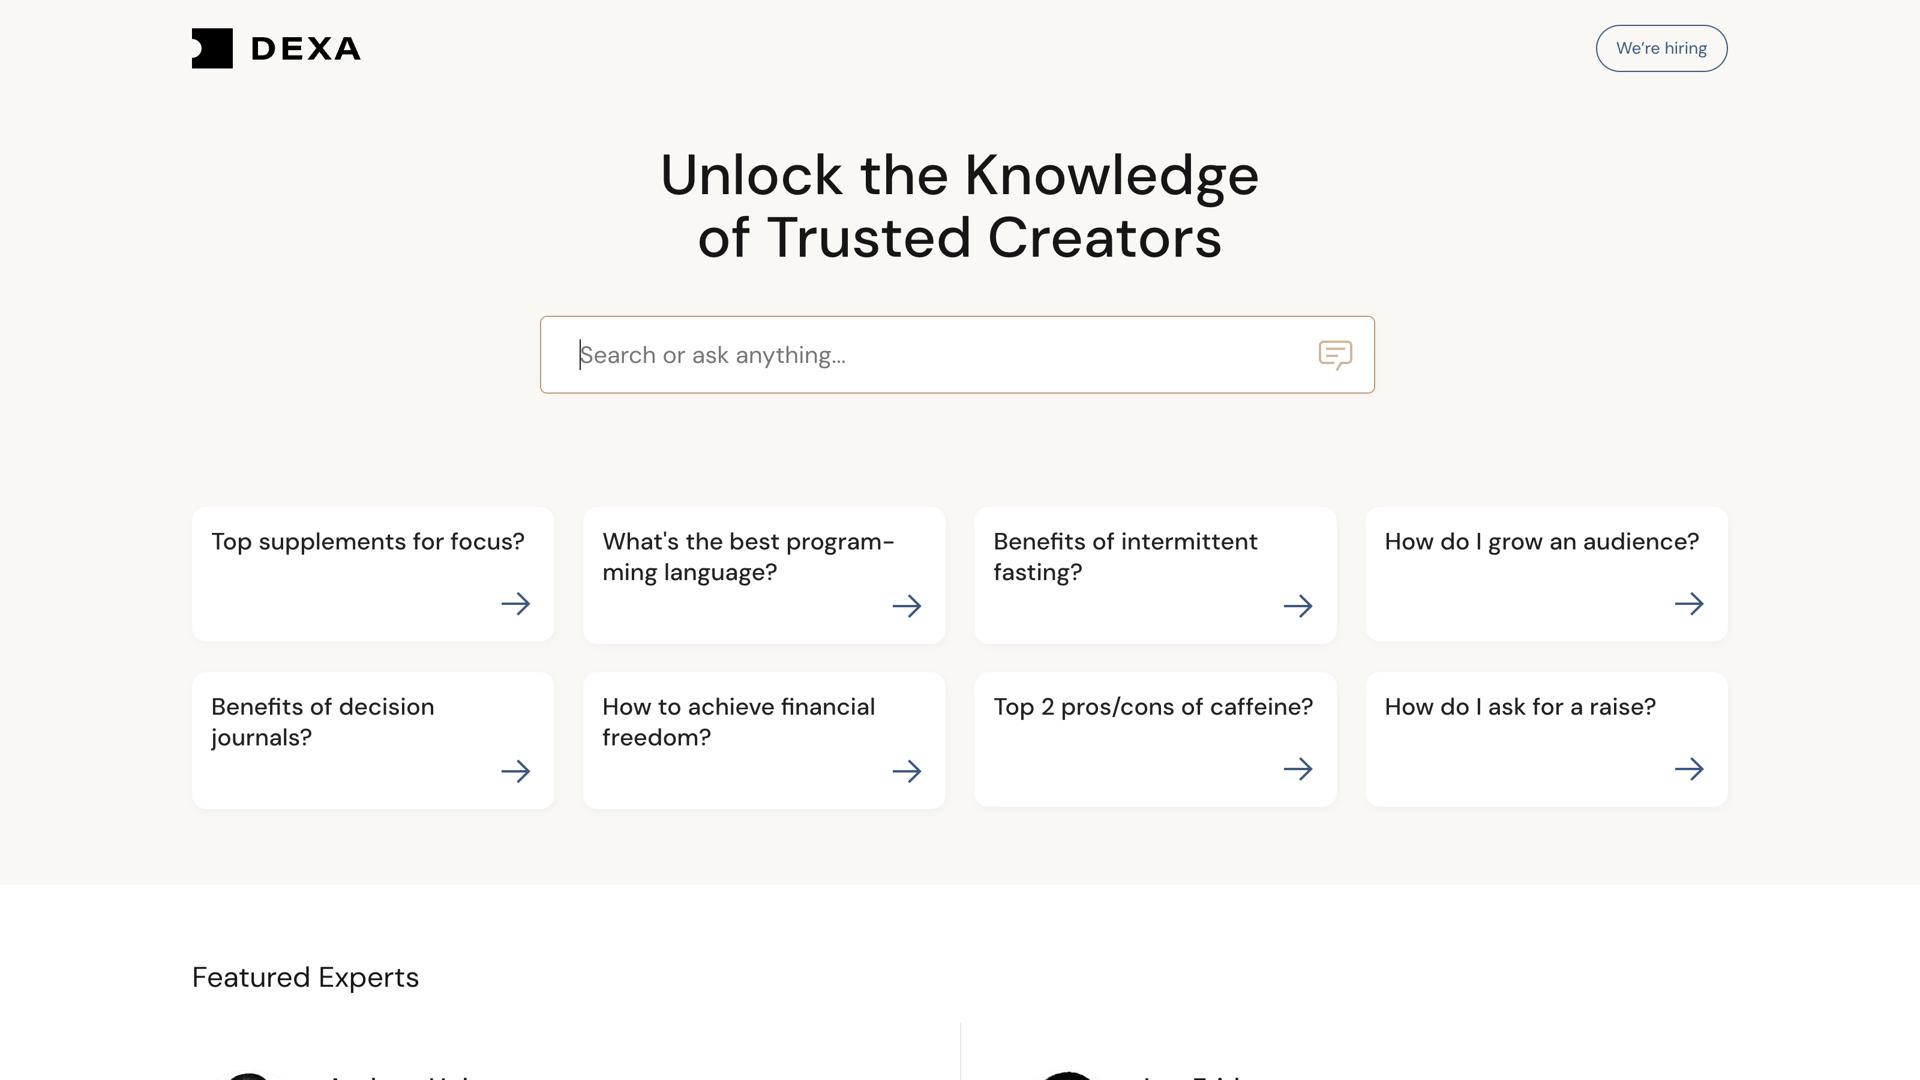Image resolution: width=1920 pixels, height=1080 pixels.
Task: Click arrow on caffeine pros/cons card
Action: [1298, 769]
